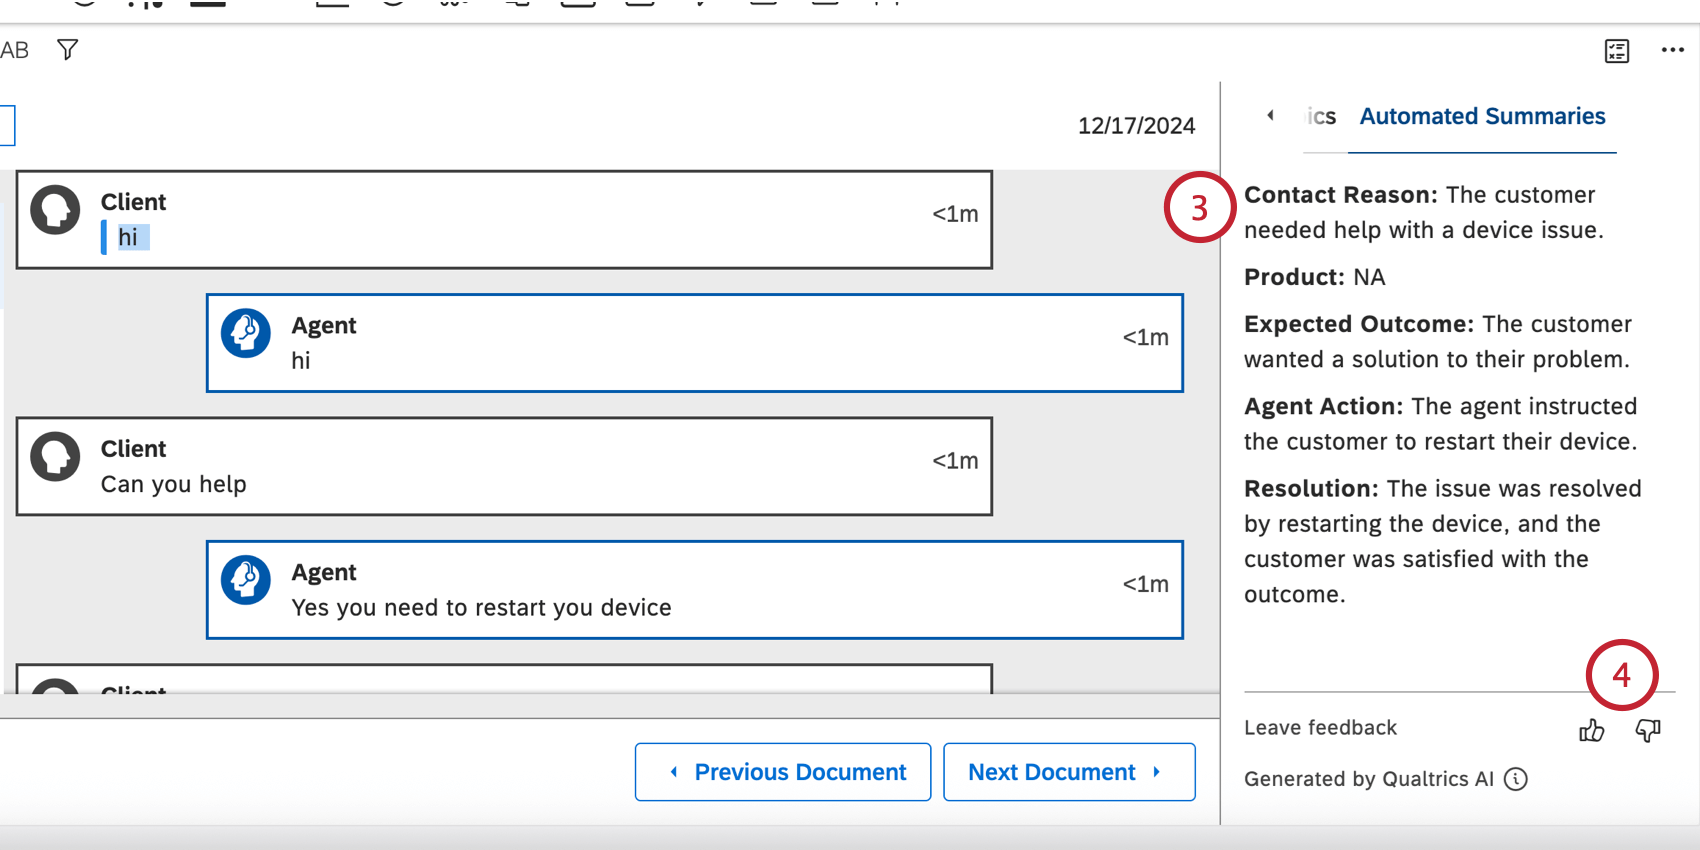The width and height of the screenshot is (1700, 850).
Task: Select the Agent 'hi' message box
Action: tap(694, 343)
